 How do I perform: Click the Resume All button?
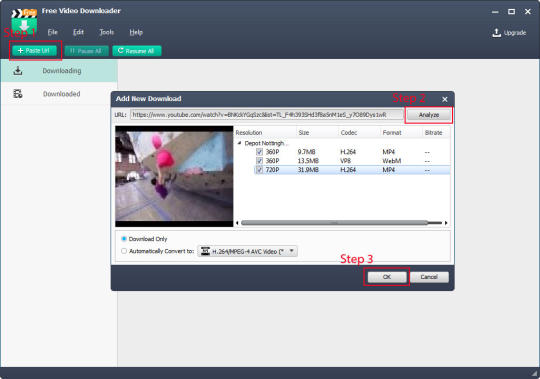[x=137, y=51]
